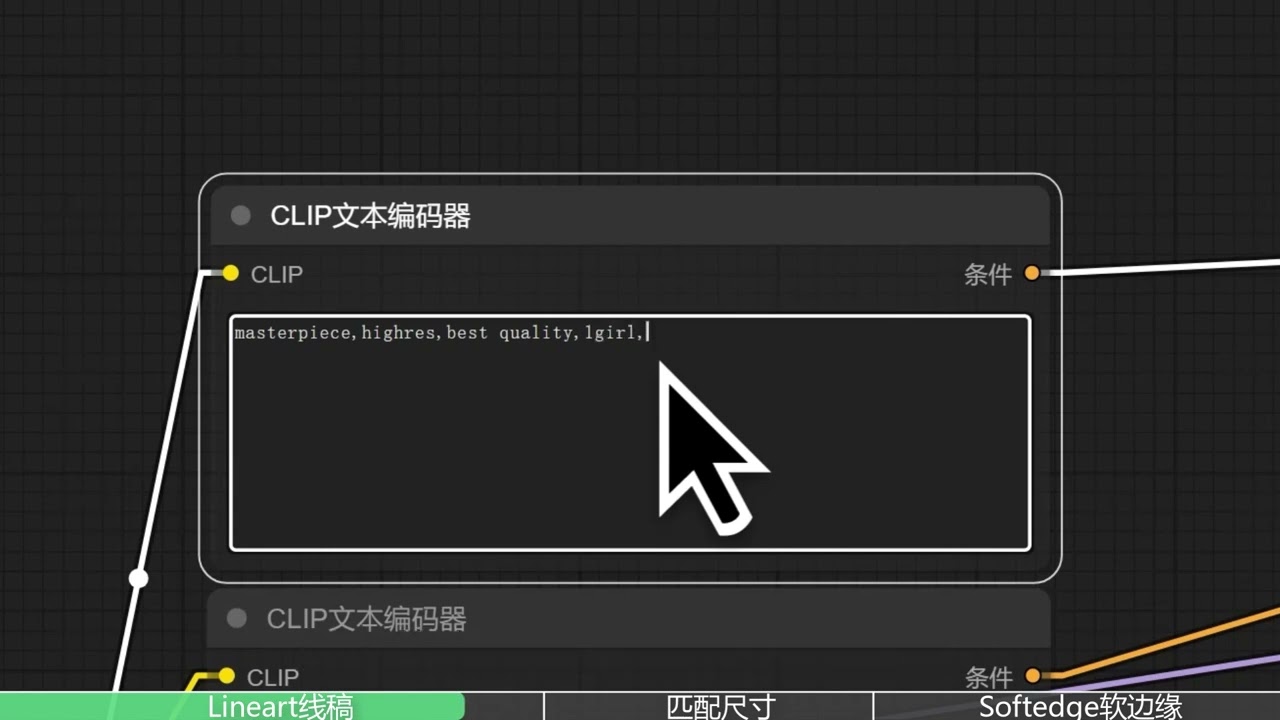Collapse the top CLIP文本编码器 node via its dot
This screenshot has height=720, width=1280.
pyautogui.click(x=240, y=216)
